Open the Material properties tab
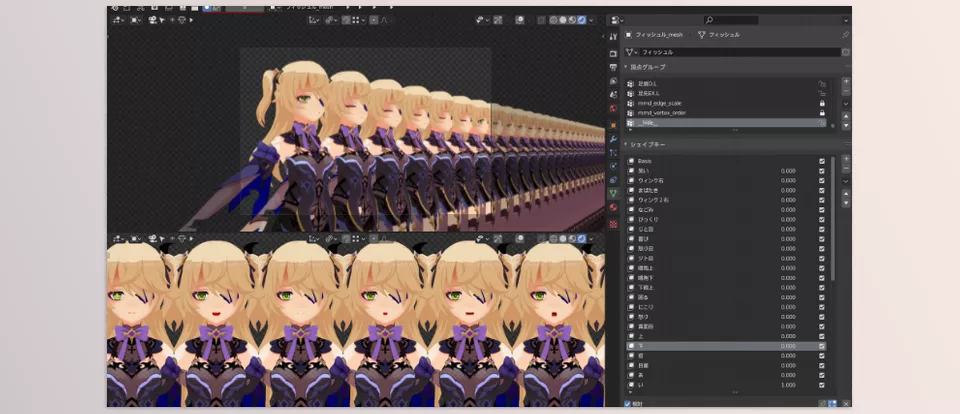The image size is (960, 414). pos(613,207)
